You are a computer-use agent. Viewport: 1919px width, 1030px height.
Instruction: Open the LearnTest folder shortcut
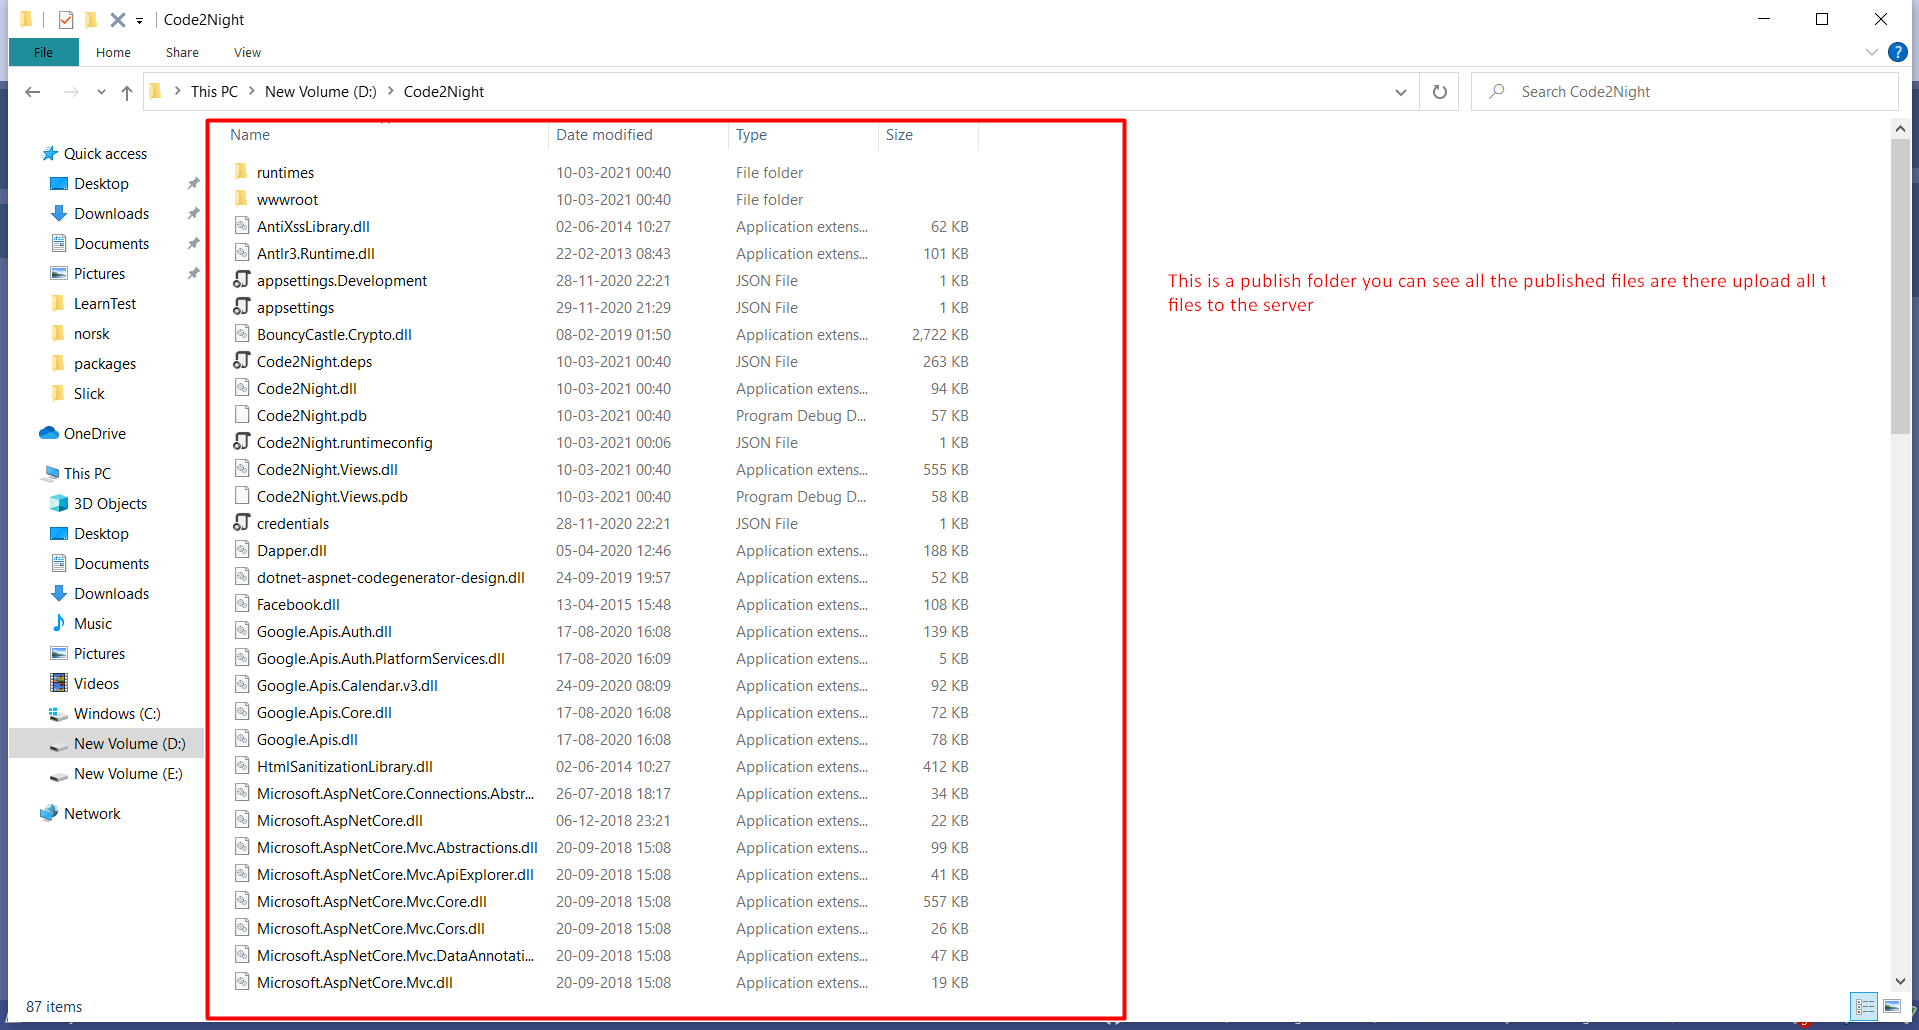105,304
